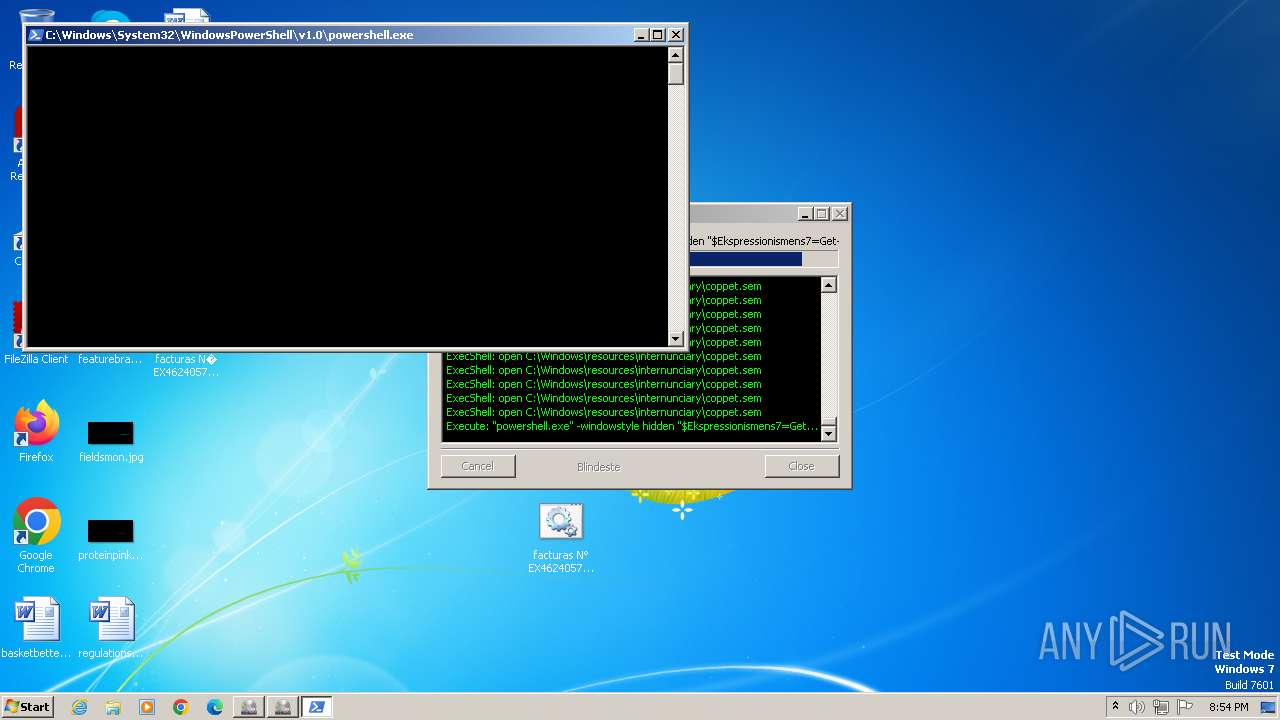Open Windows Explorer from the taskbar
This screenshot has width=1280, height=720.
coord(113,707)
